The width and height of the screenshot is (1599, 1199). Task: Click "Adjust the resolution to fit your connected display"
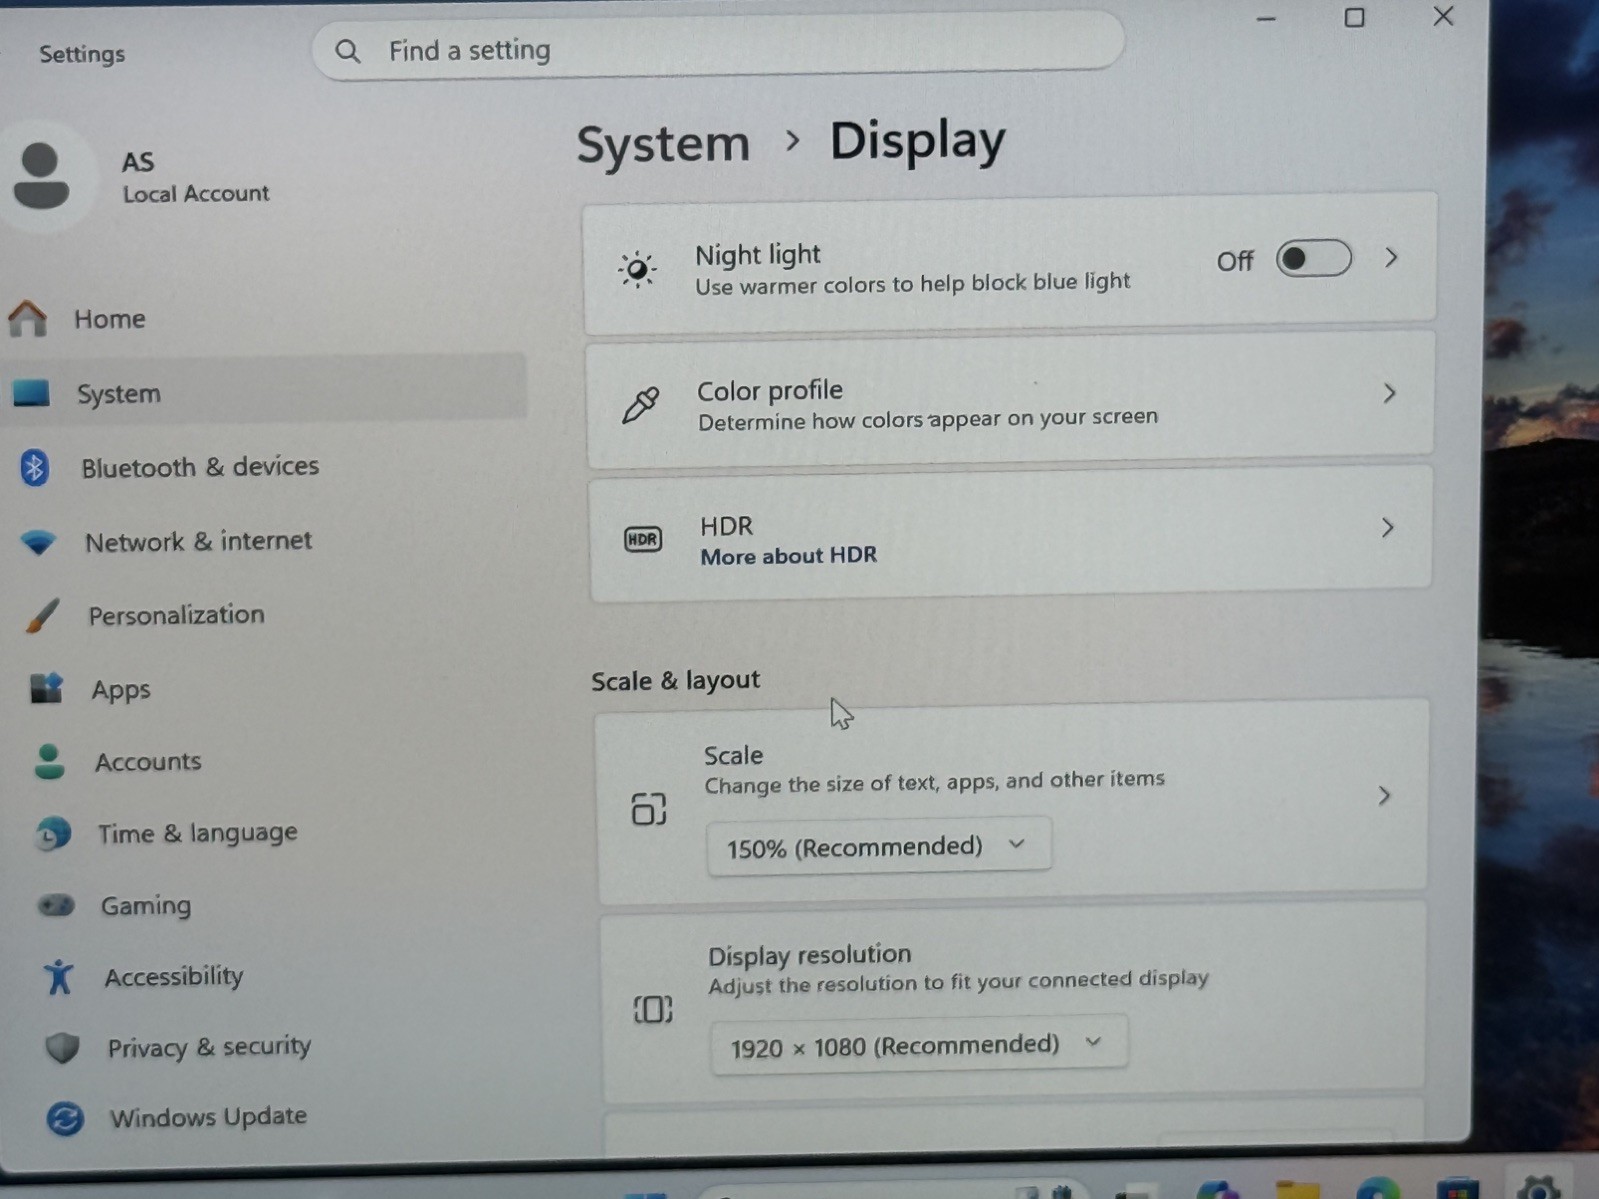click(x=958, y=982)
